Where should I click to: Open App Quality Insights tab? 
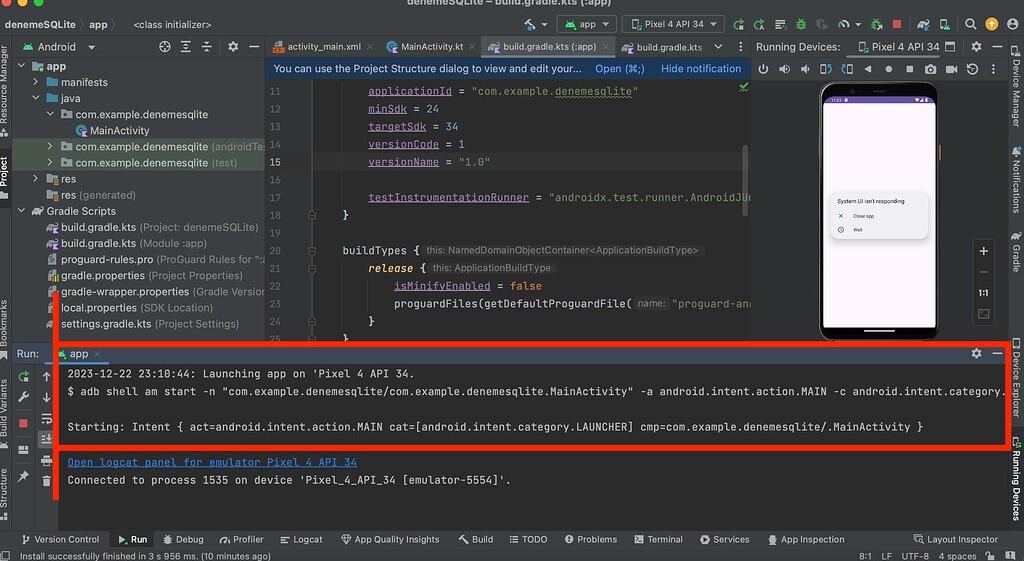tap(390, 539)
